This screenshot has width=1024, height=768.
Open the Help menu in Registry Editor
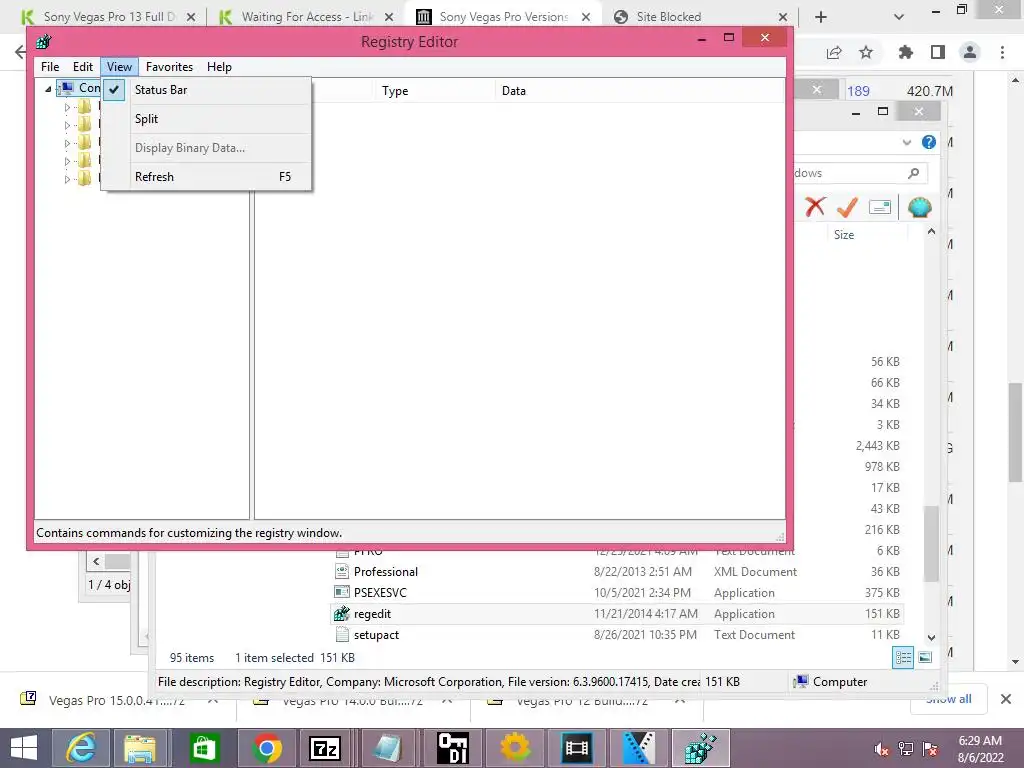pyautogui.click(x=219, y=67)
